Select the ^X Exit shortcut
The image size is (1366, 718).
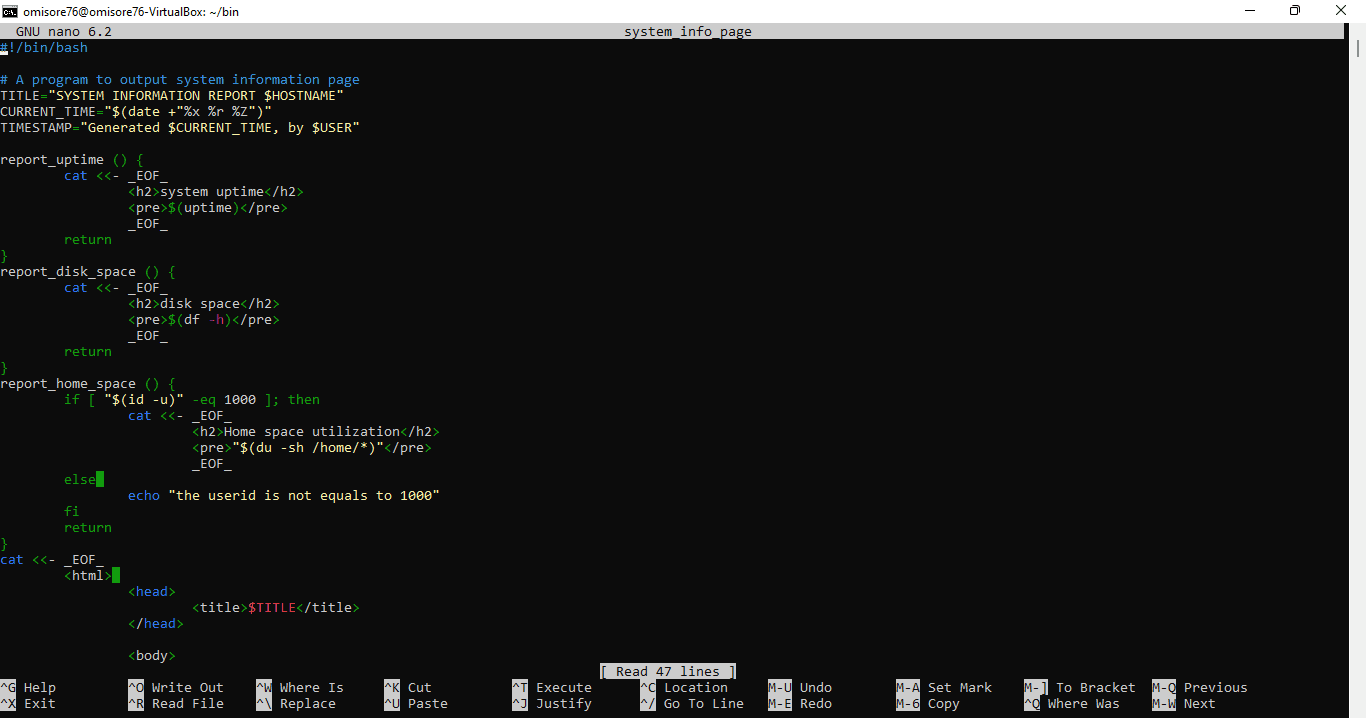(28, 704)
